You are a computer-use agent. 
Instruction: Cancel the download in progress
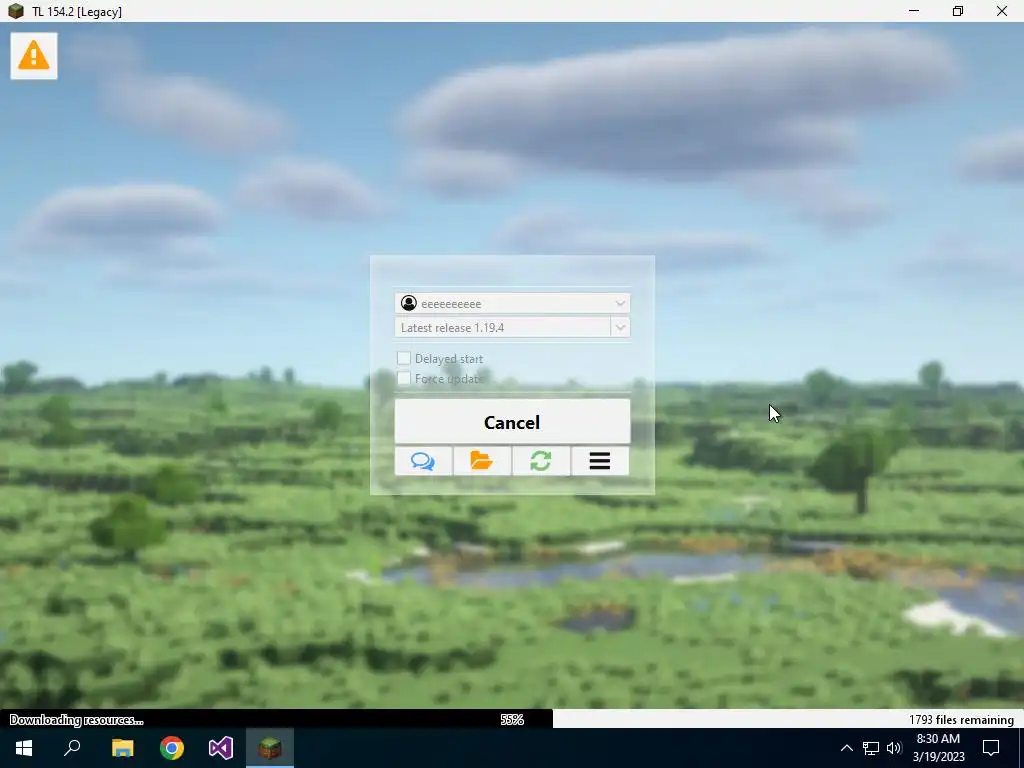[513, 422]
